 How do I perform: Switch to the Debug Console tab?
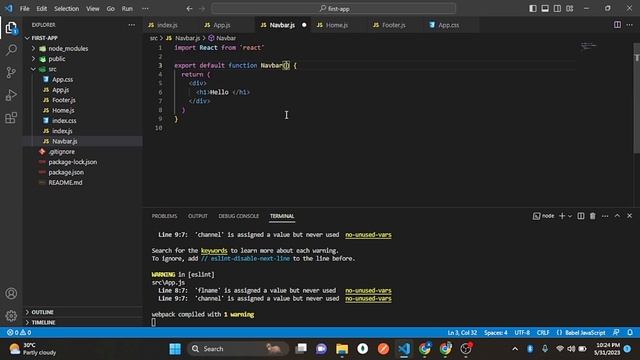pos(238,216)
